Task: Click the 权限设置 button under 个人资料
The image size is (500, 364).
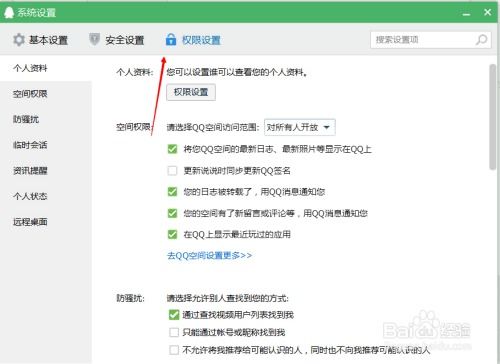Action: (191, 92)
